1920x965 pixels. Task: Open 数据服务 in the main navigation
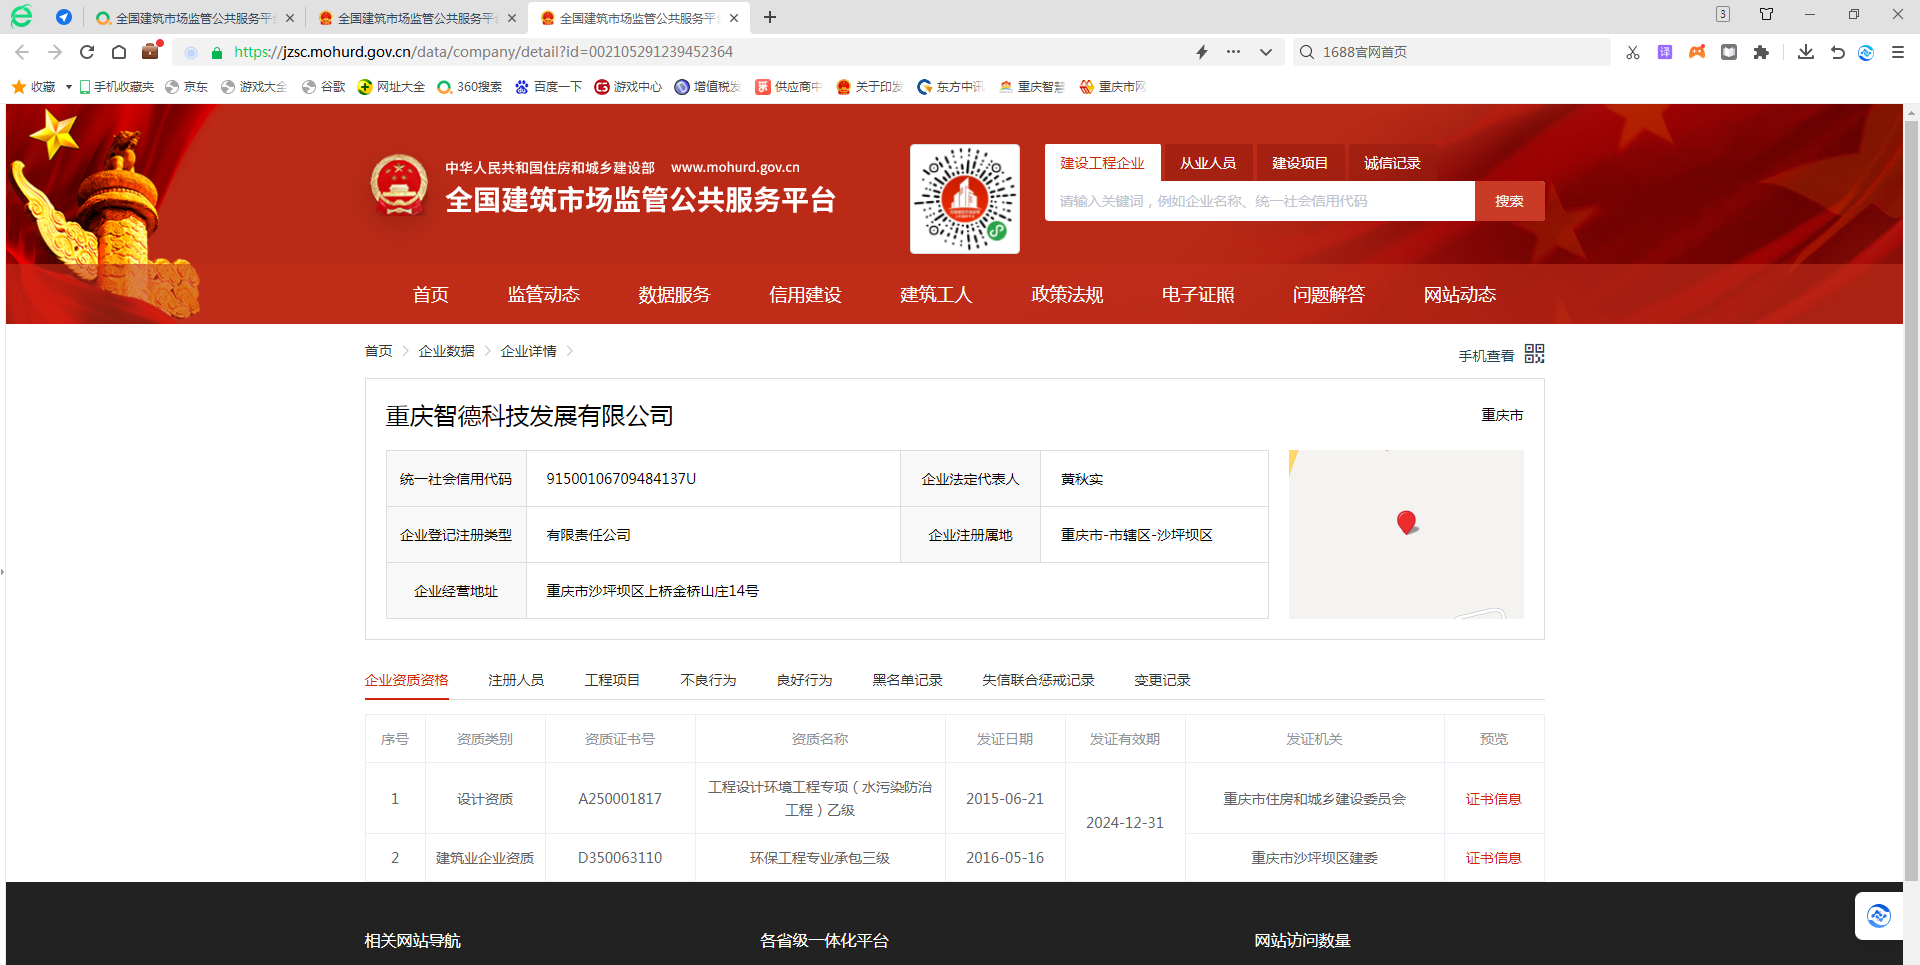coord(674,294)
